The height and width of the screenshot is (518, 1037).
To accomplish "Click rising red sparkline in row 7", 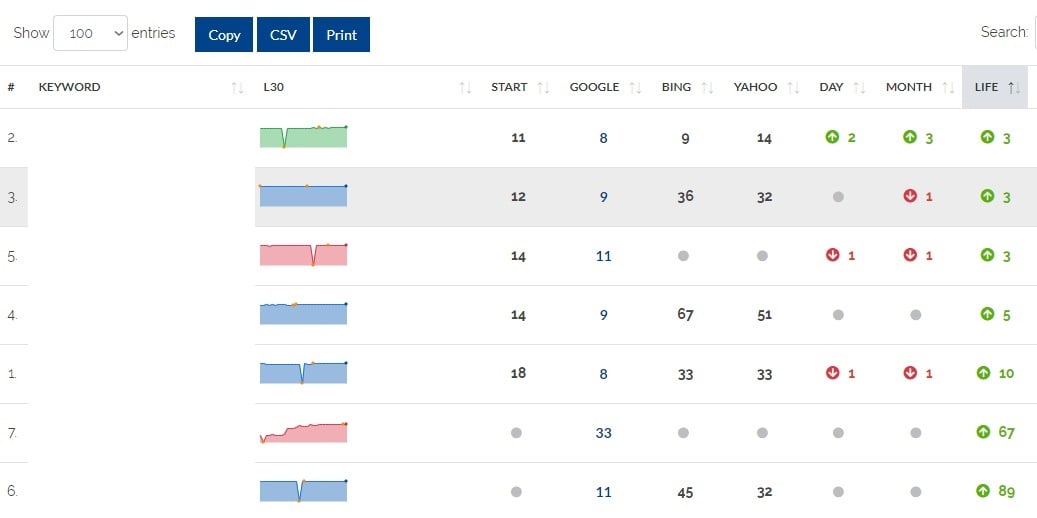I will pos(303,432).
